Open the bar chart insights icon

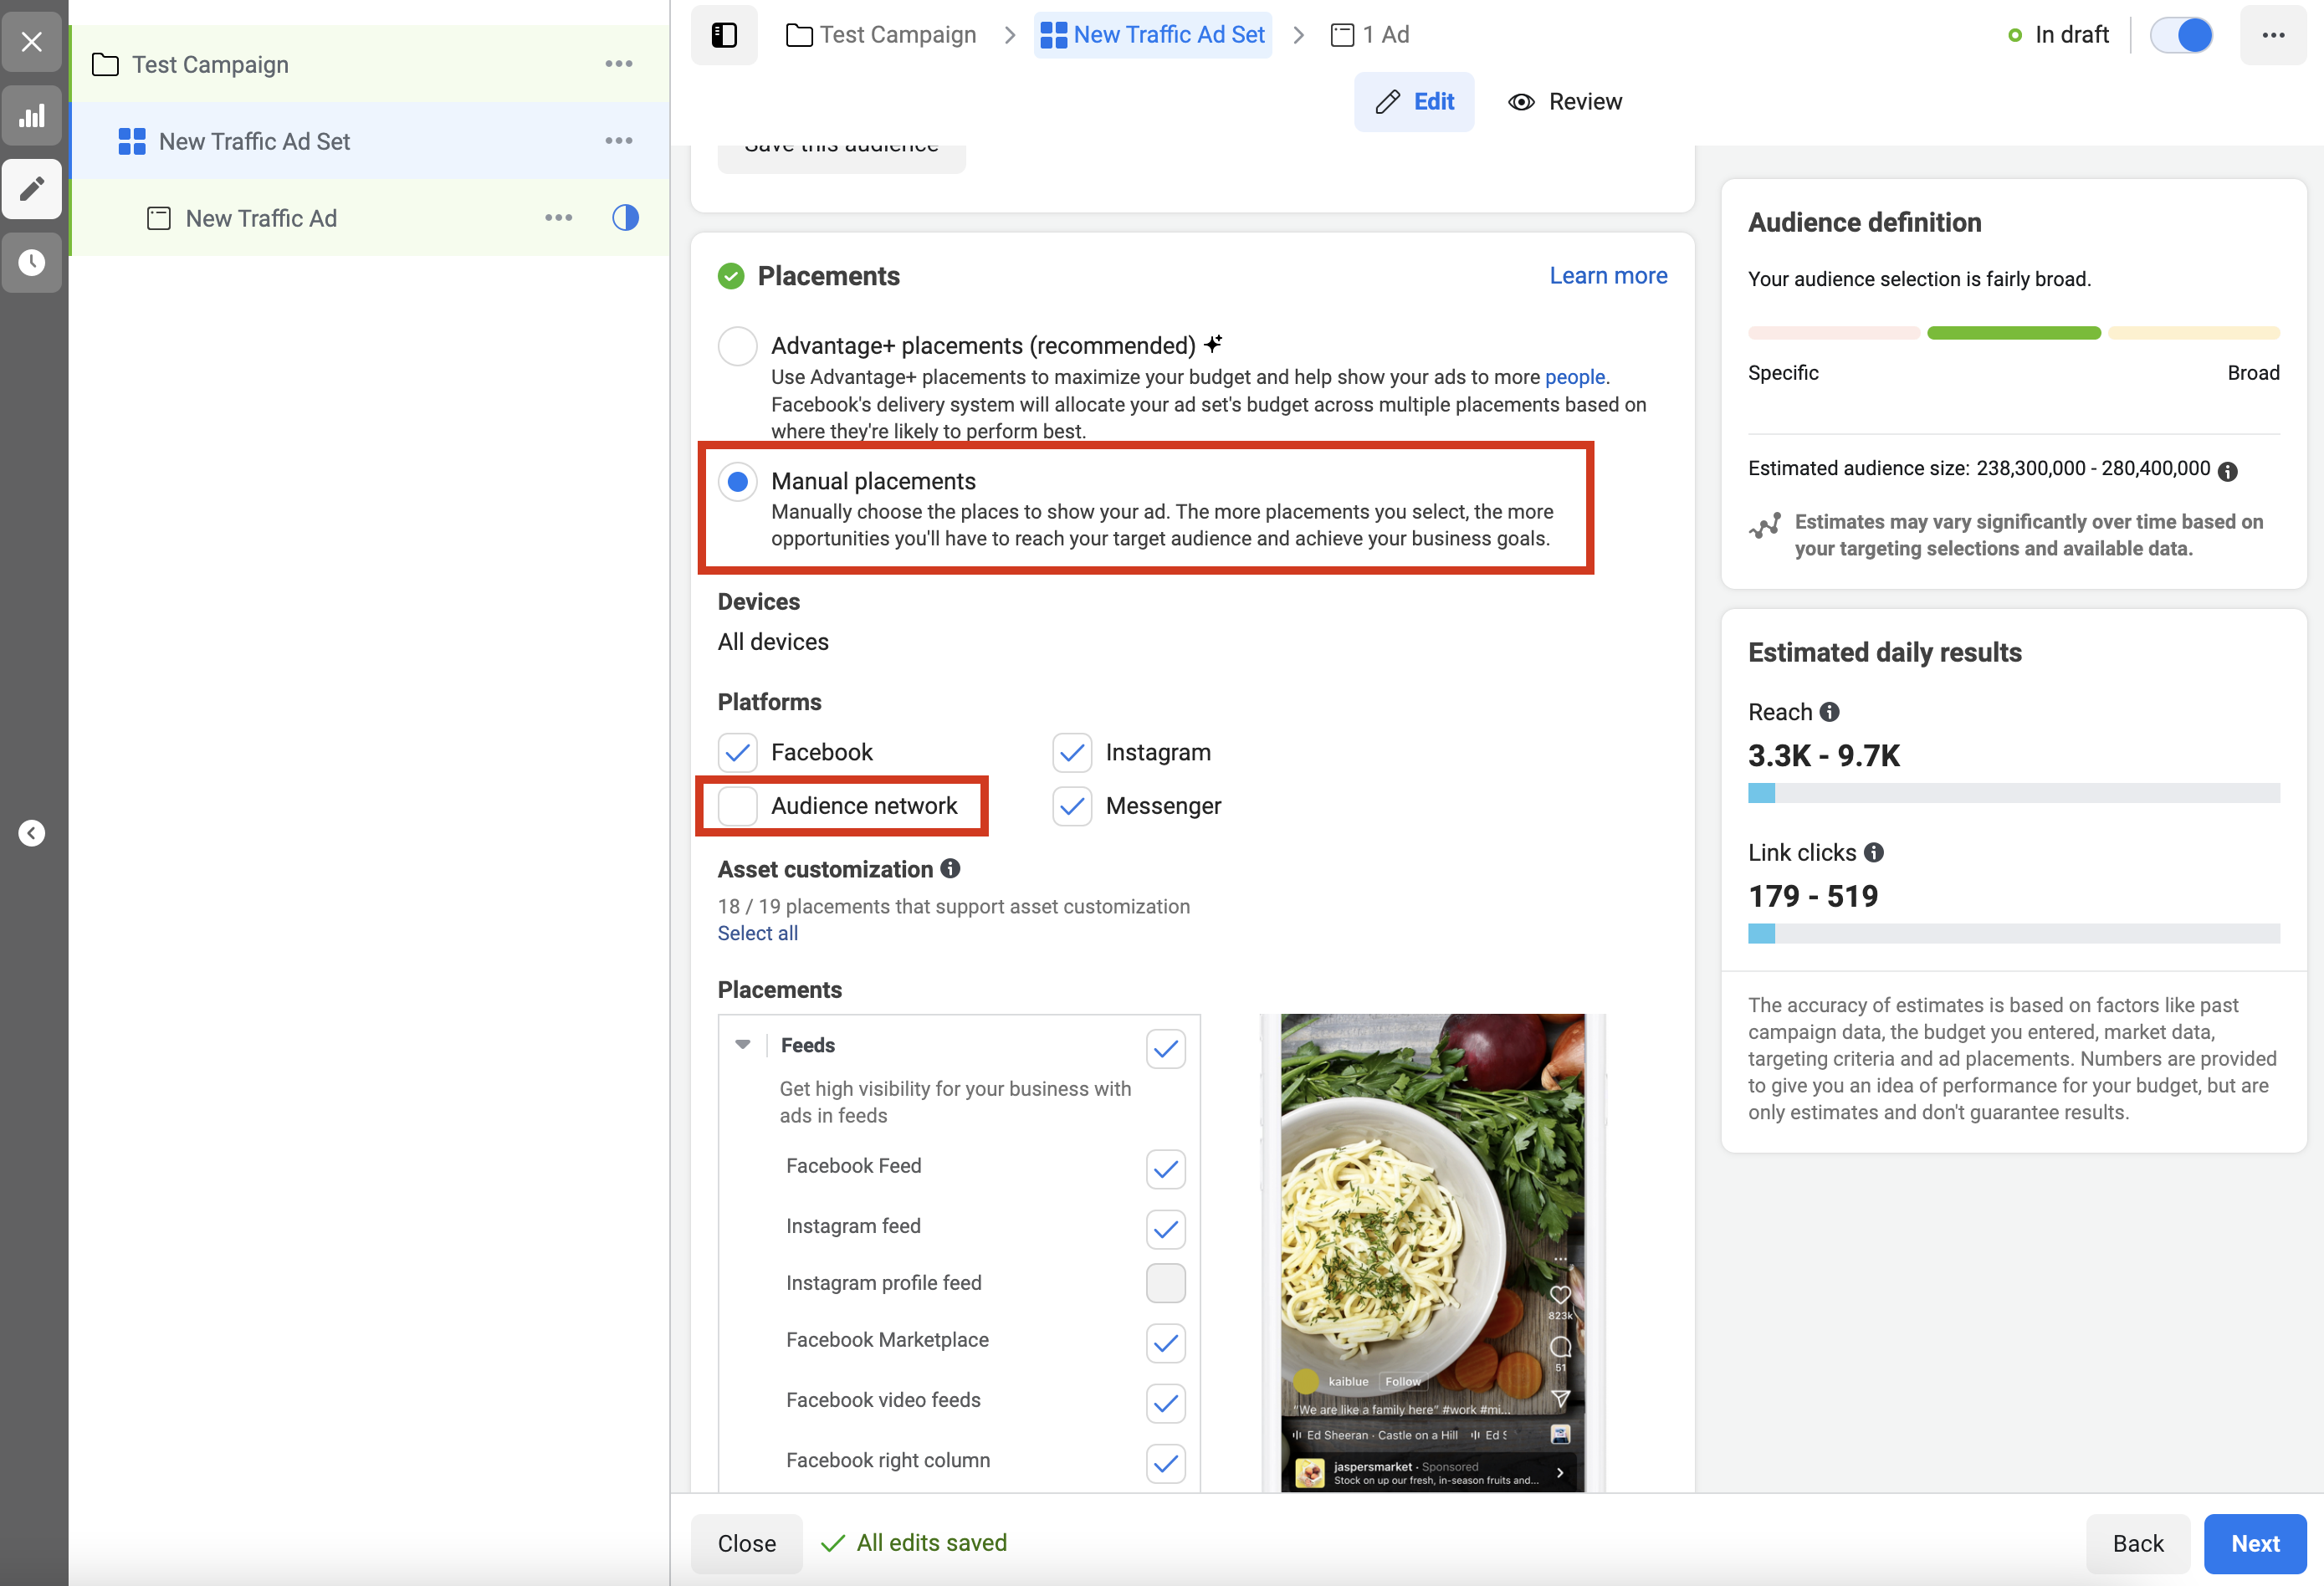coord(32,115)
